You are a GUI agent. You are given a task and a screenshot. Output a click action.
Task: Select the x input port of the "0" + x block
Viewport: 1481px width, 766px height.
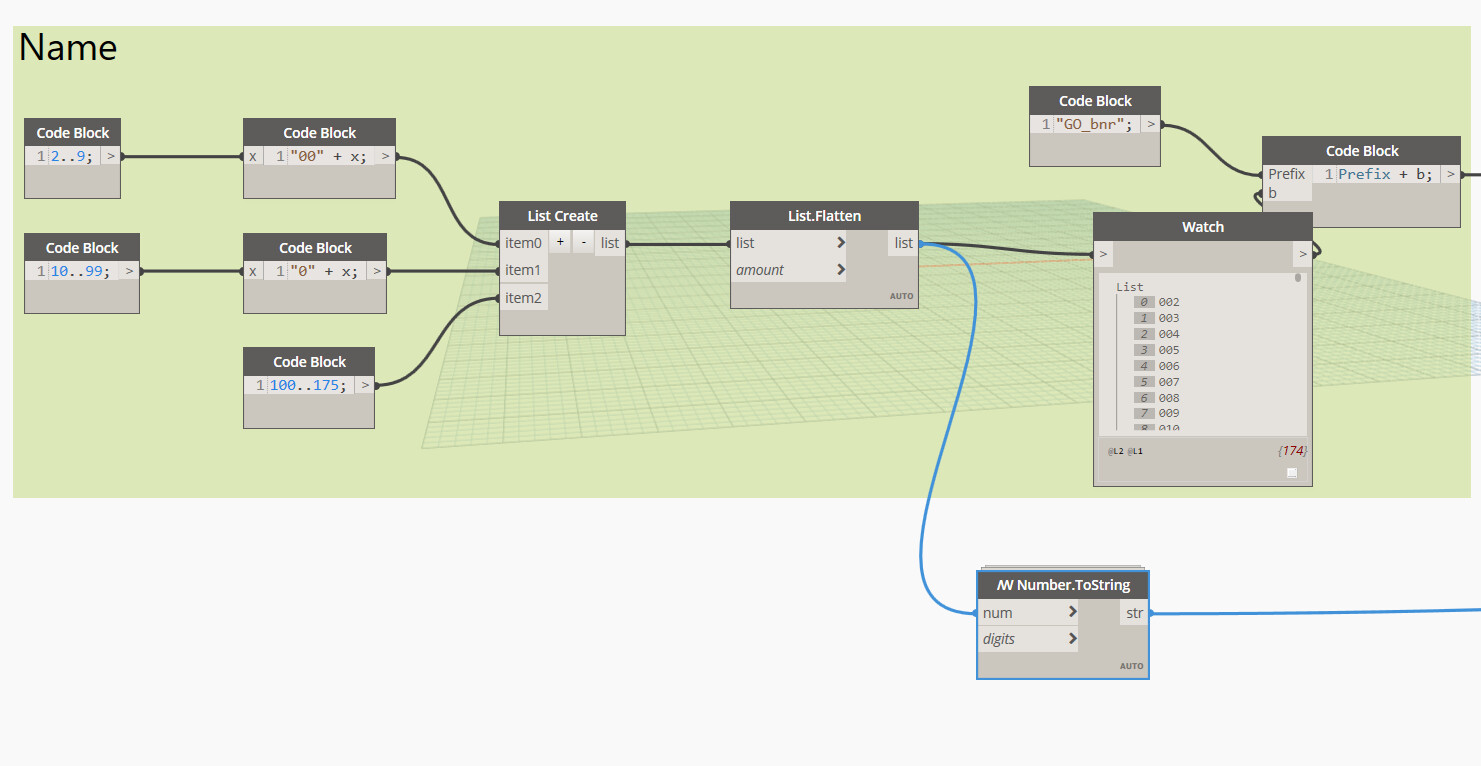[253, 271]
